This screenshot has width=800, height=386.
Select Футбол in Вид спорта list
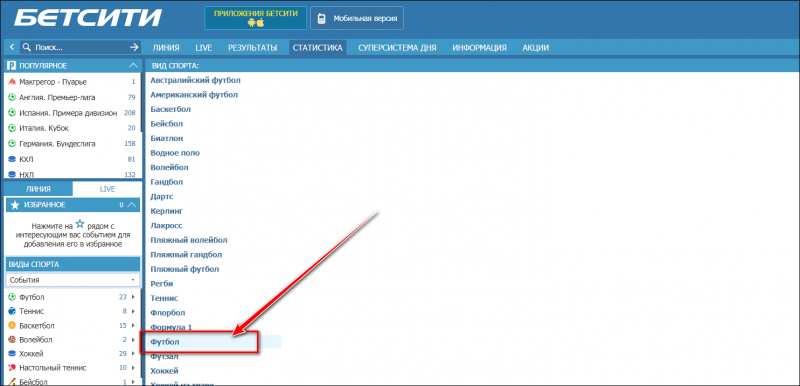(x=165, y=342)
